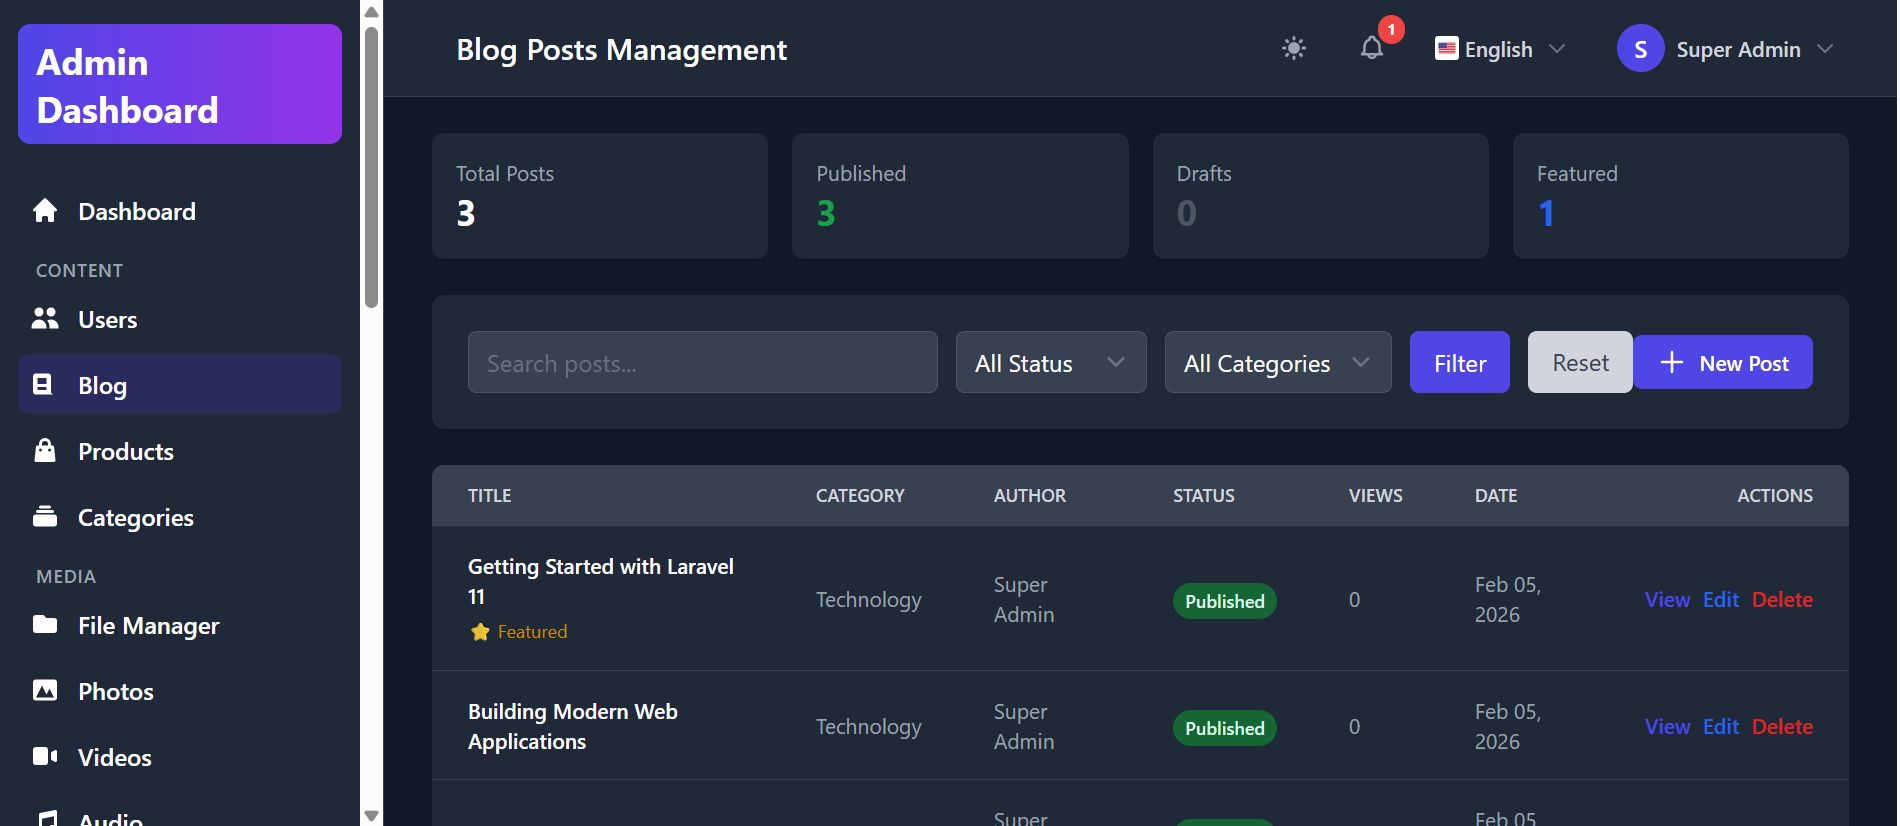Create a New Post
The height and width of the screenshot is (826, 1900).
1723,363
